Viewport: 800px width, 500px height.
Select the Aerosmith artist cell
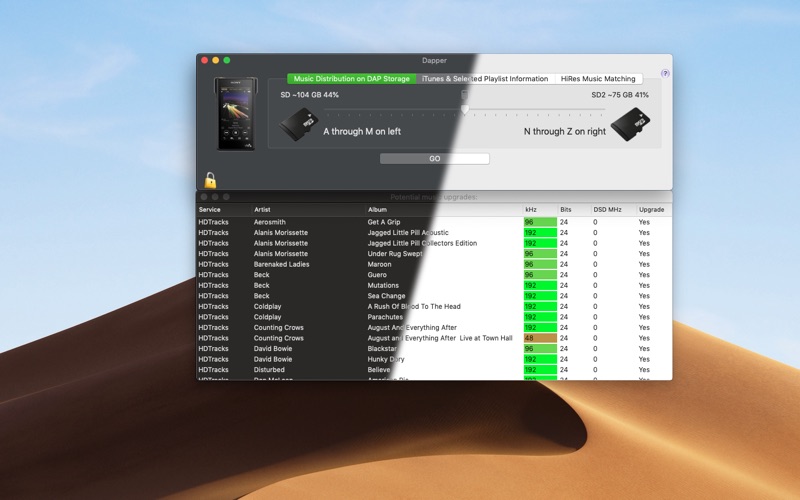[270, 222]
